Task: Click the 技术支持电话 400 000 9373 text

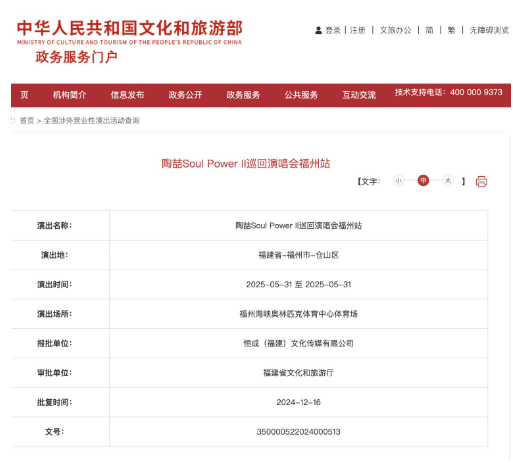Action: 449,92
